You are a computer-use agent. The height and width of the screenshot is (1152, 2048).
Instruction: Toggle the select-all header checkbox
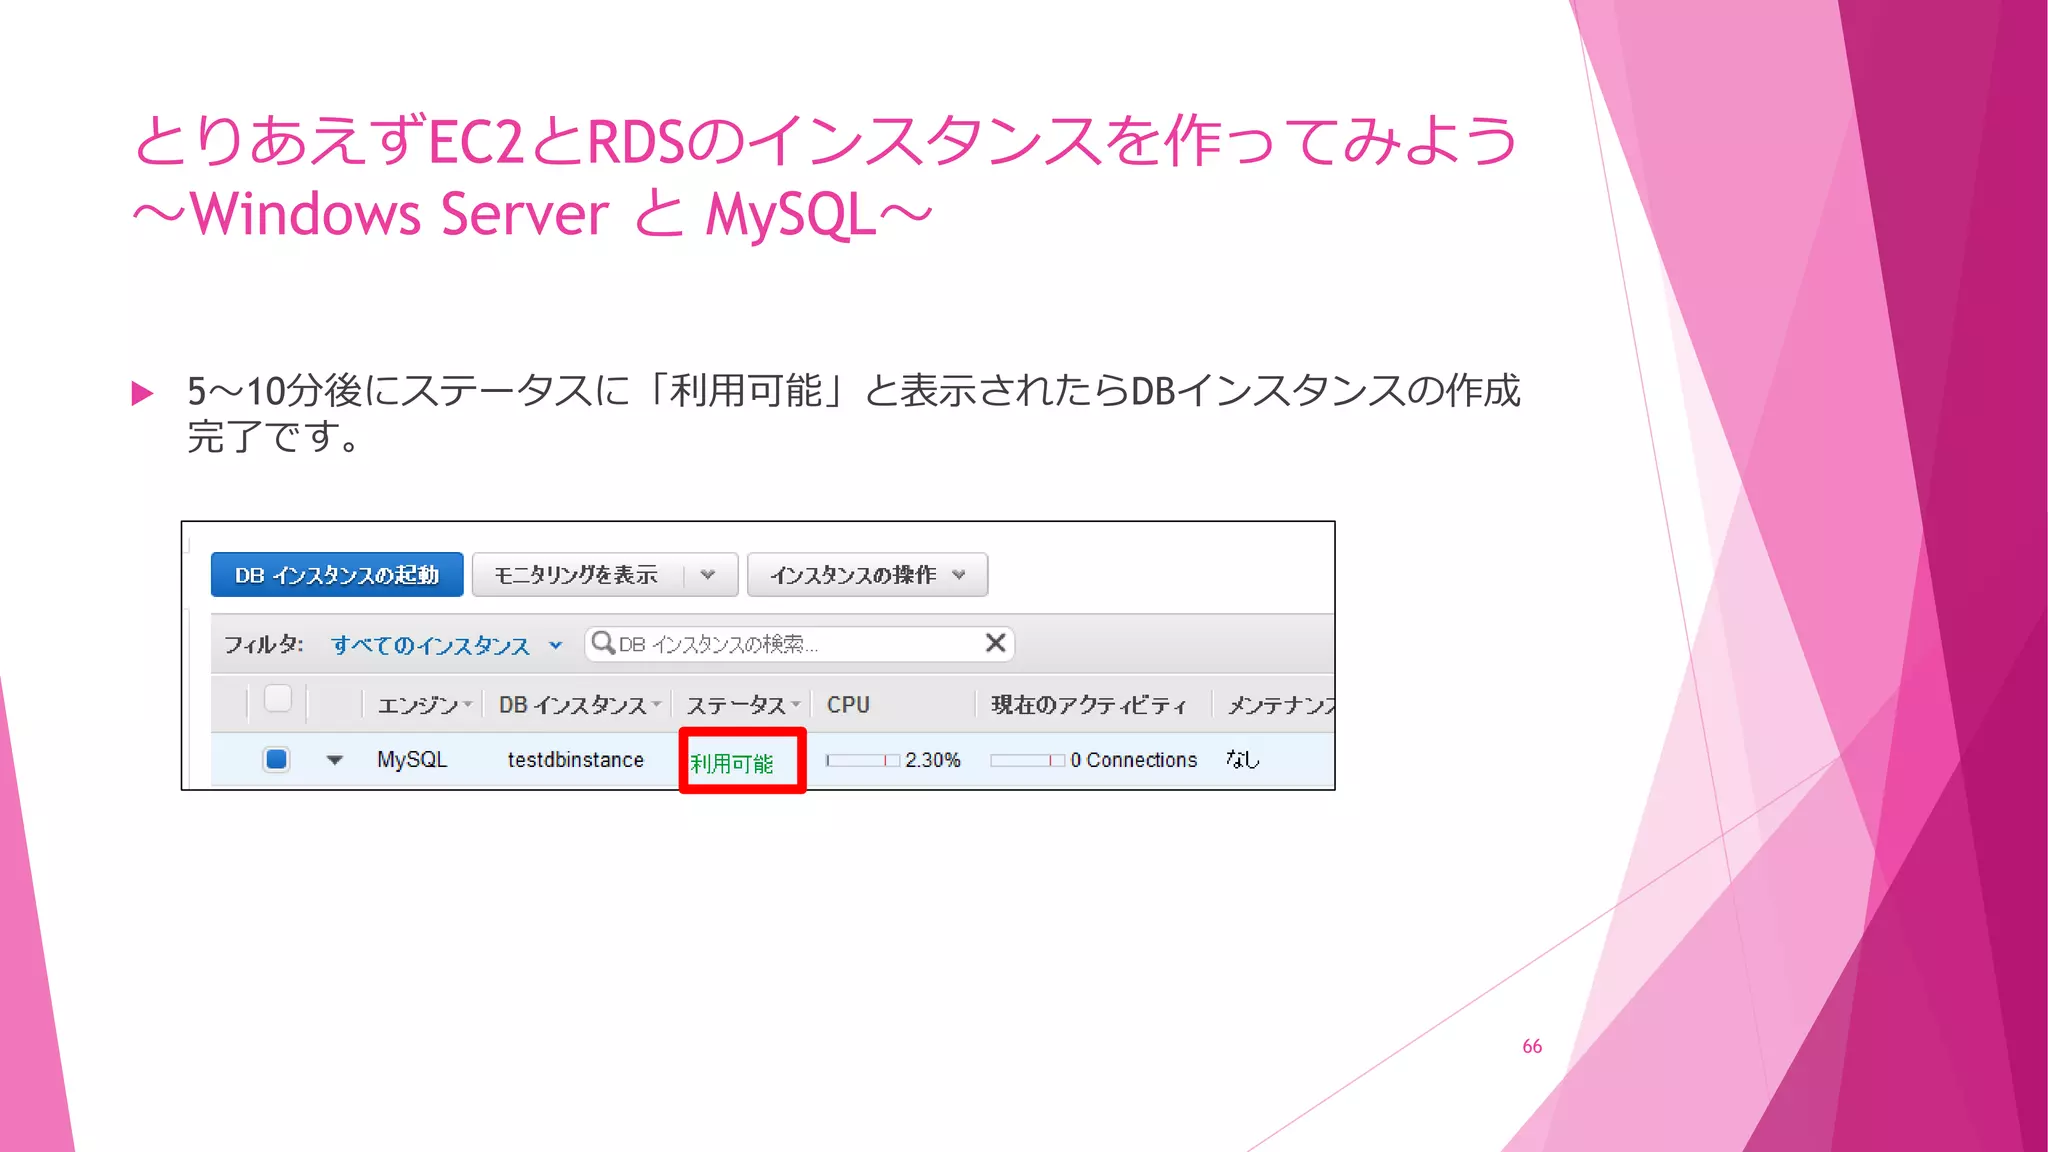pyautogui.click(x=278, y=698)
